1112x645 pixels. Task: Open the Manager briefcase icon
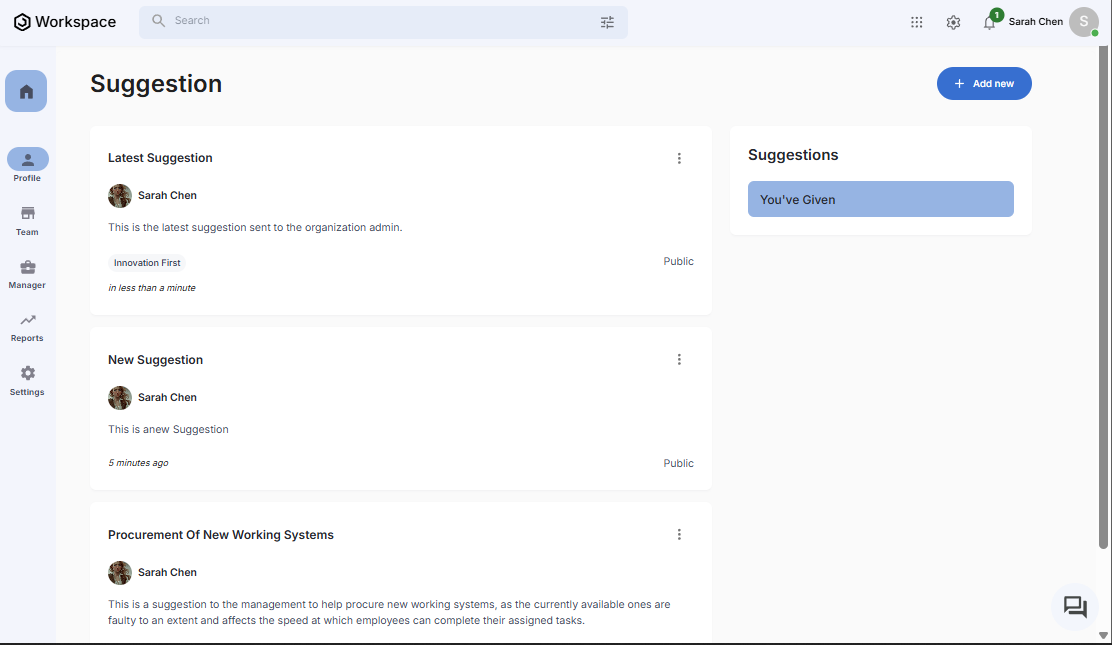pyautogui.click(x=27, y=268)
